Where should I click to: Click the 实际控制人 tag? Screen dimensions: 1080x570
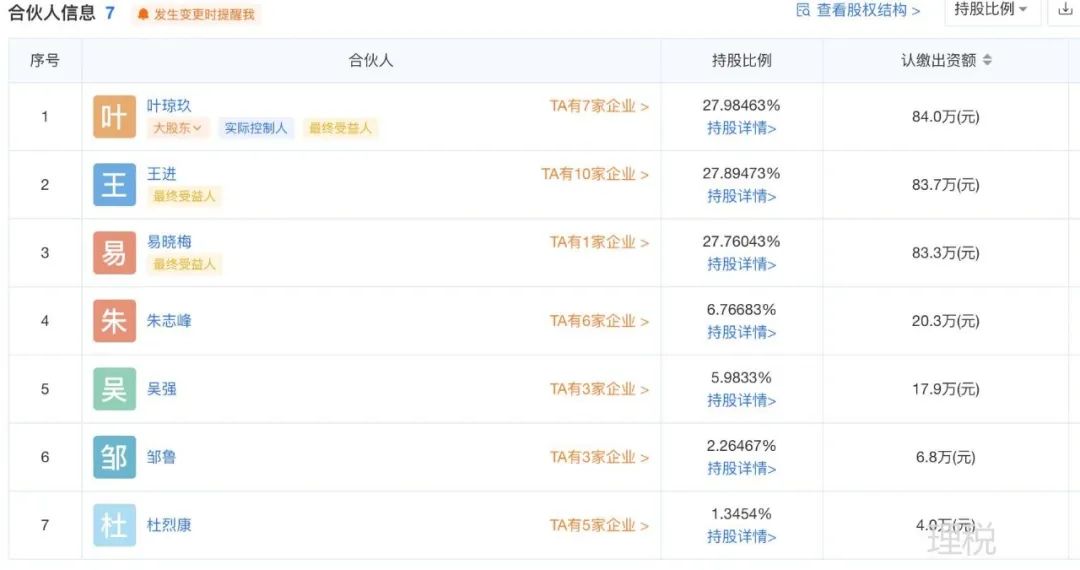click(256, 128)
